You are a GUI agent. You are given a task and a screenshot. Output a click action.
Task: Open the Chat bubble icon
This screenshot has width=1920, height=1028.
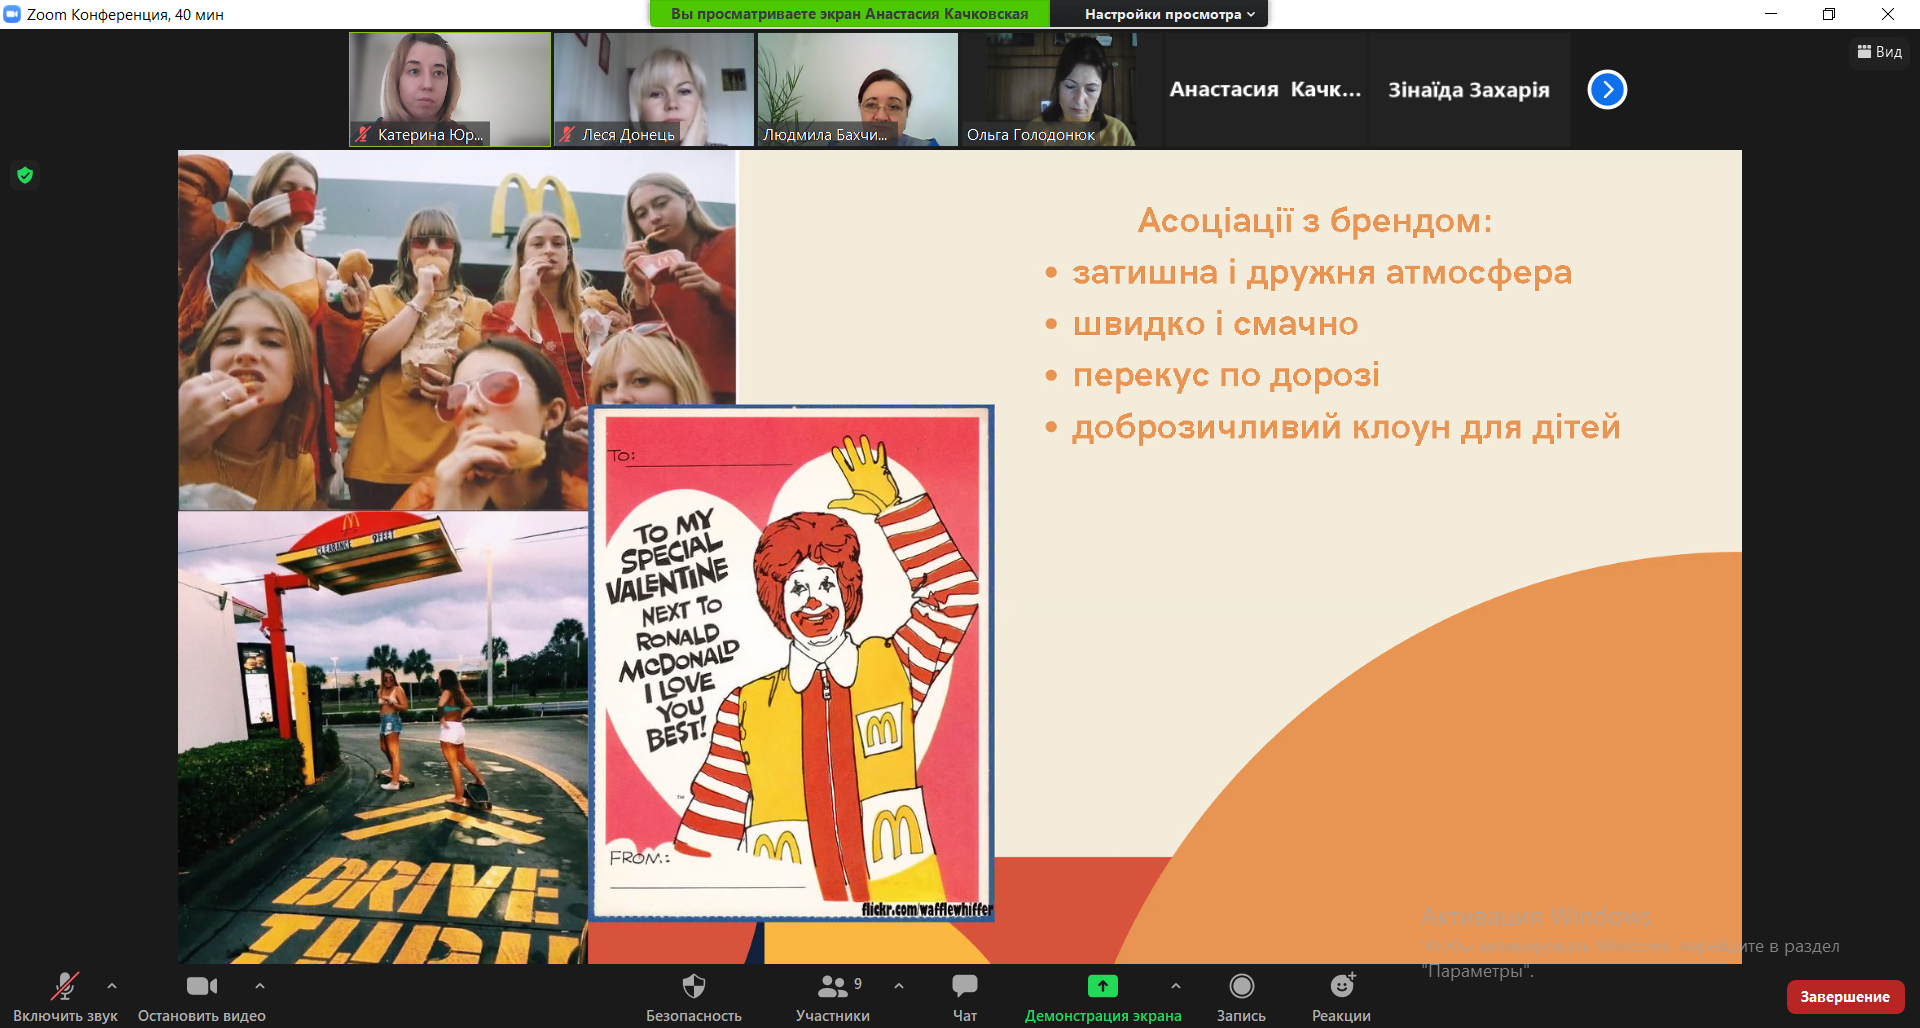tap(965, 986)
